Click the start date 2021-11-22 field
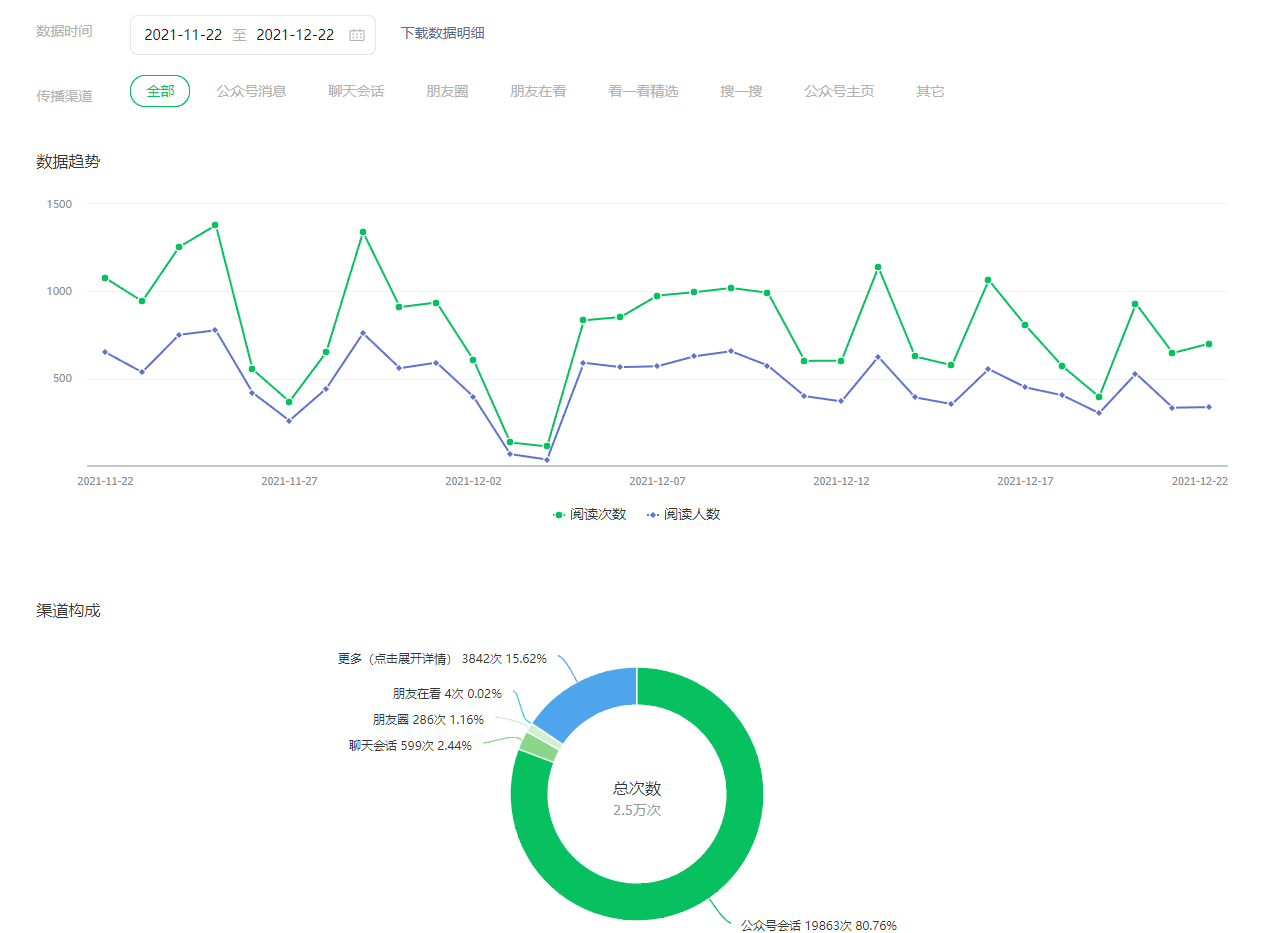Image resolution: width=1273 pixels, height=933 pixels. tap(183, 35)
